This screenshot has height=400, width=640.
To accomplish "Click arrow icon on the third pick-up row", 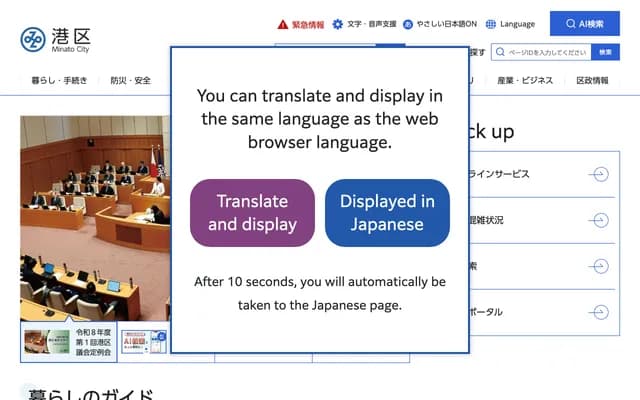I will 599,266.
